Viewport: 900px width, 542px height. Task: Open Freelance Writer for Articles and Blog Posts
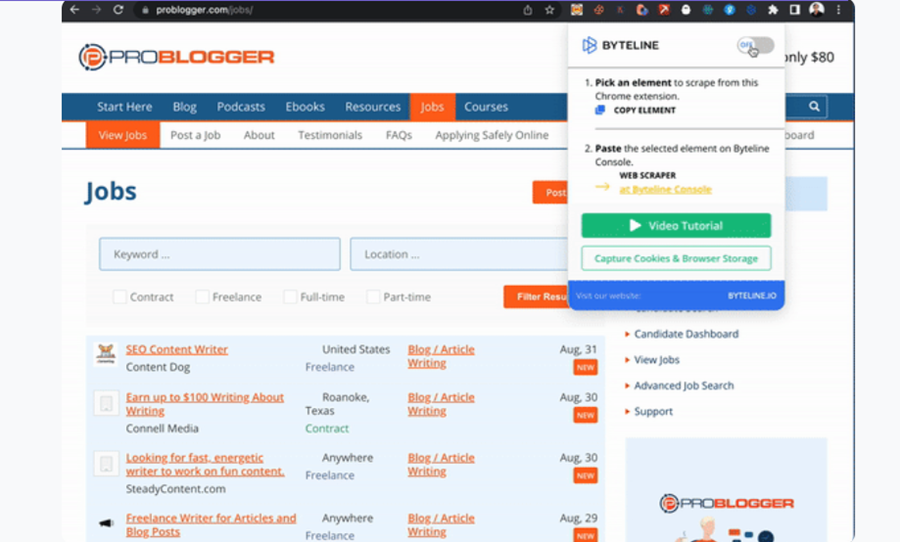pos(211,525)
